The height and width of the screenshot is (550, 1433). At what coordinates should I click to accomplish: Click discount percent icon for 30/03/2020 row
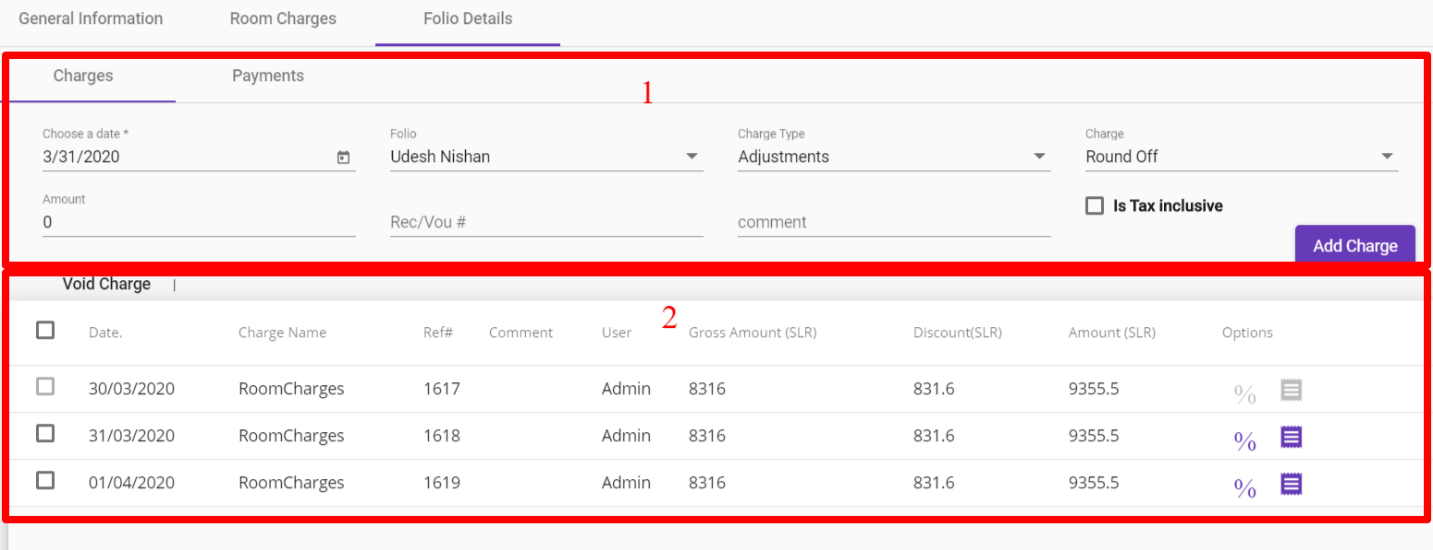pos(1244,394)
